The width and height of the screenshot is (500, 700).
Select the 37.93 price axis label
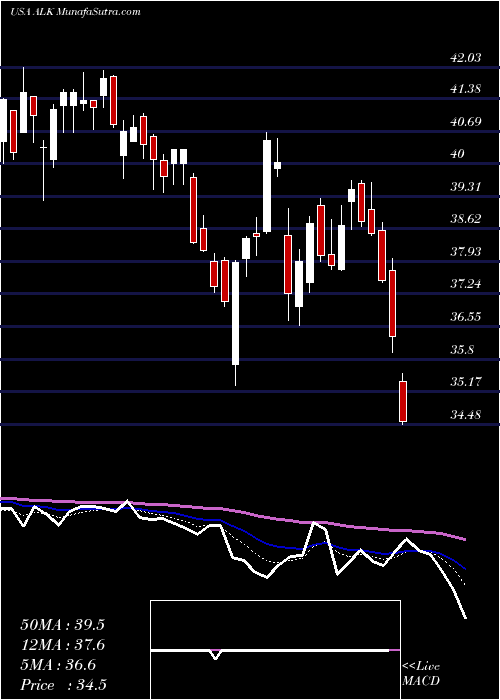tap(466, 251)
